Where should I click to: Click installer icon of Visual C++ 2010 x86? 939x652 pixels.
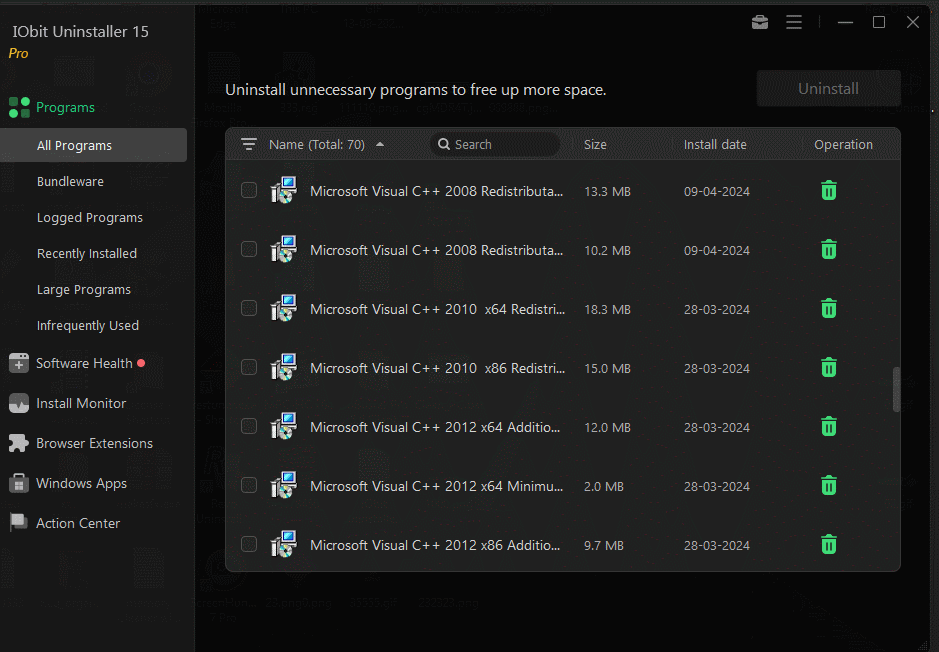(284, 367)
